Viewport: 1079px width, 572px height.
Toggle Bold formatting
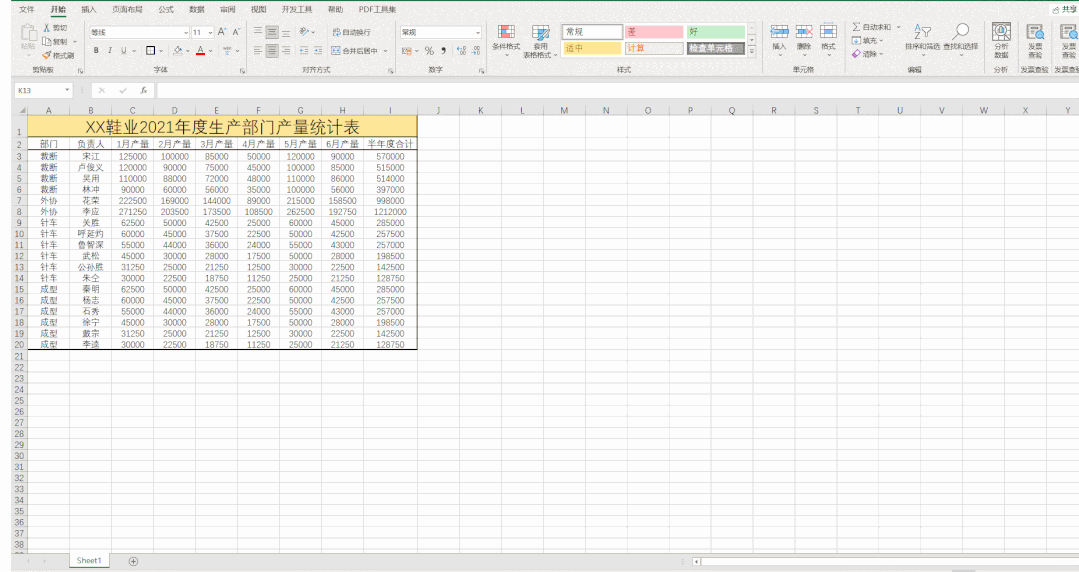coord(96,50)
